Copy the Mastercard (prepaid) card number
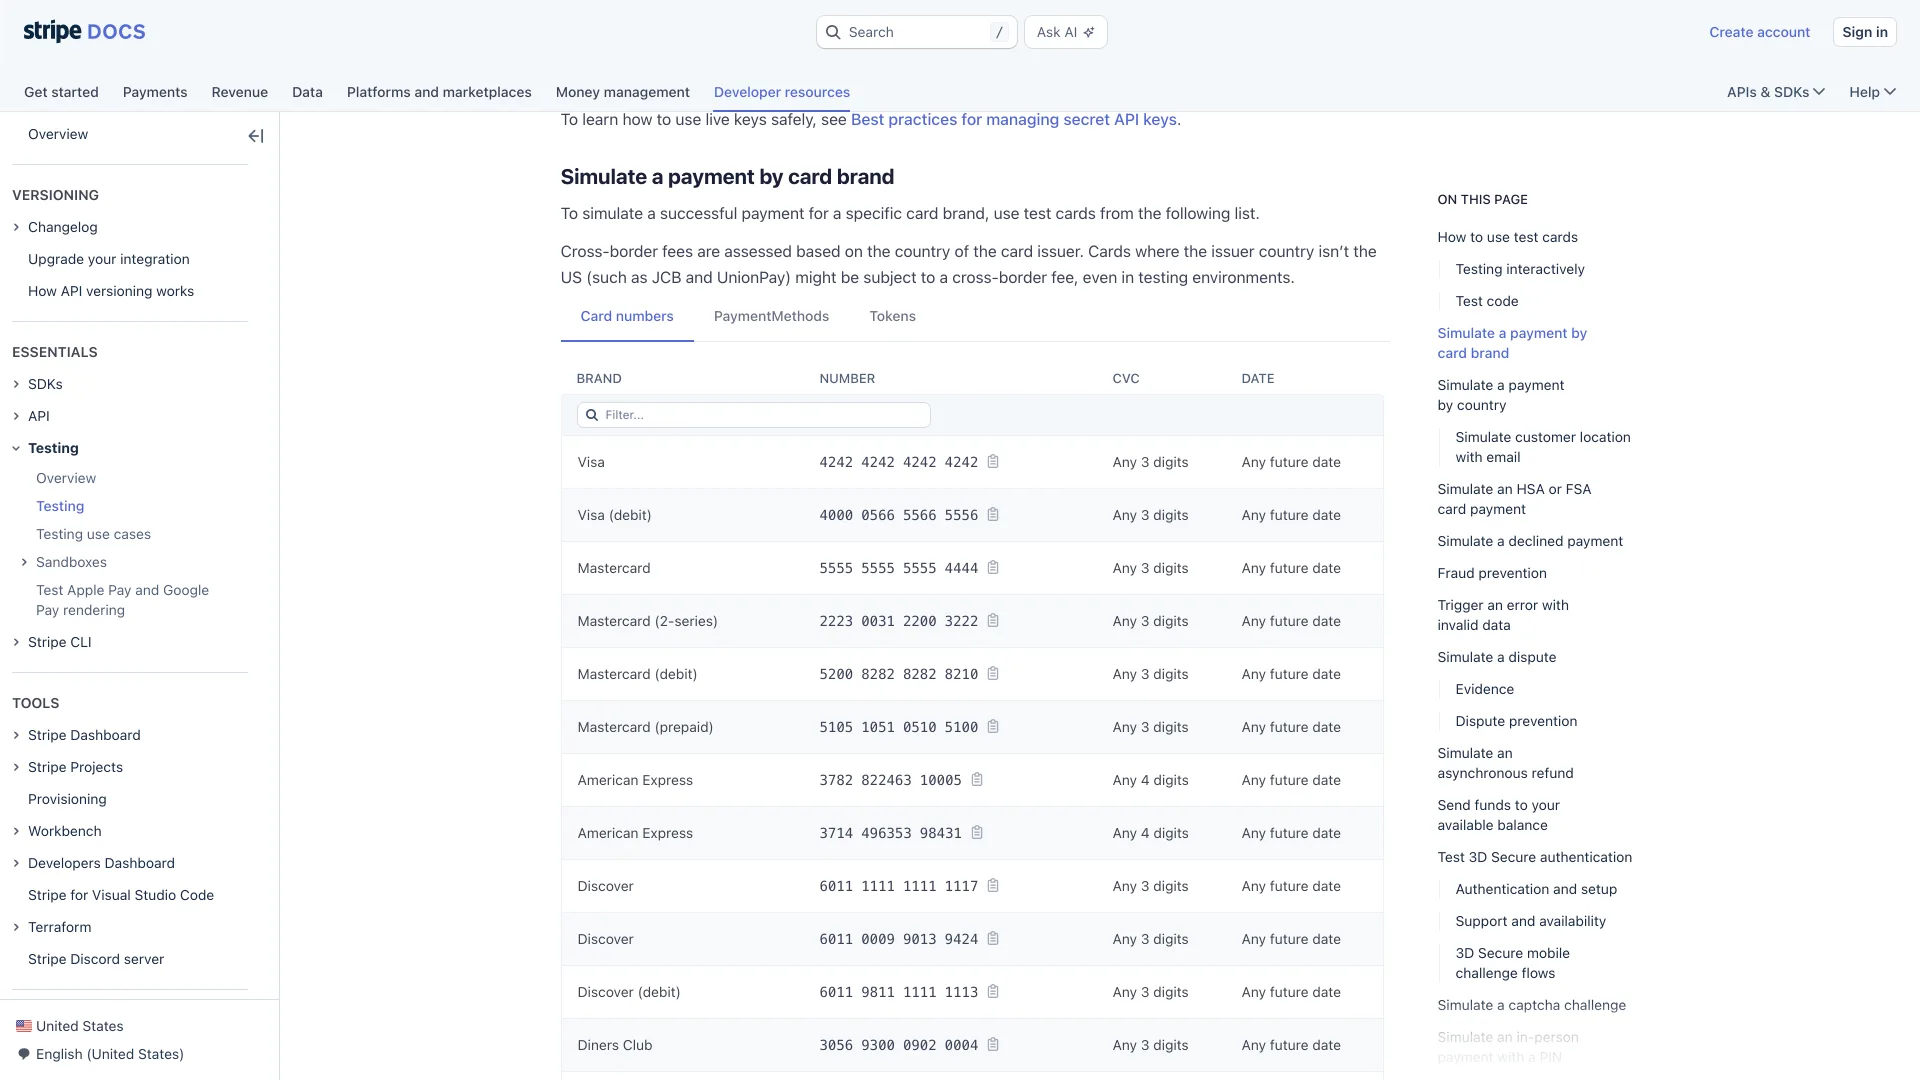 point(993,727)
